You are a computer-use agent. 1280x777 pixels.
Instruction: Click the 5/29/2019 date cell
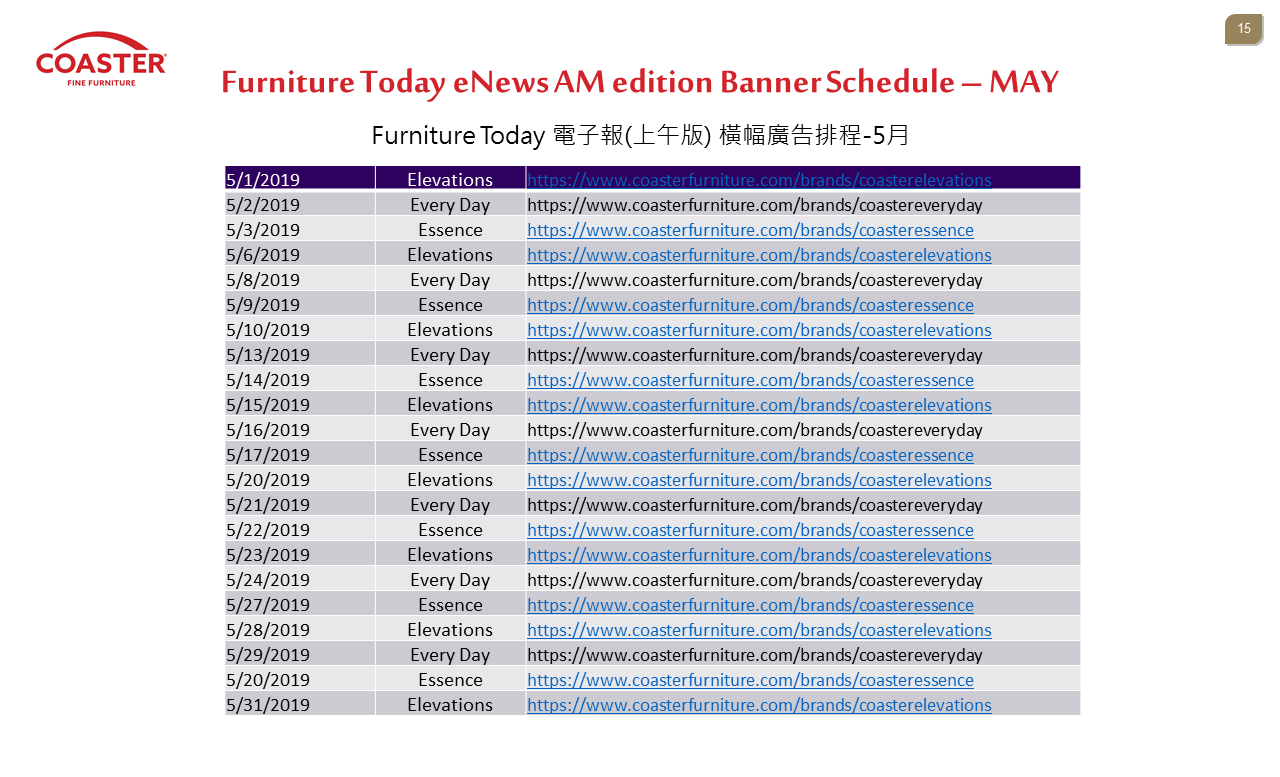click(x=300, y=654)
